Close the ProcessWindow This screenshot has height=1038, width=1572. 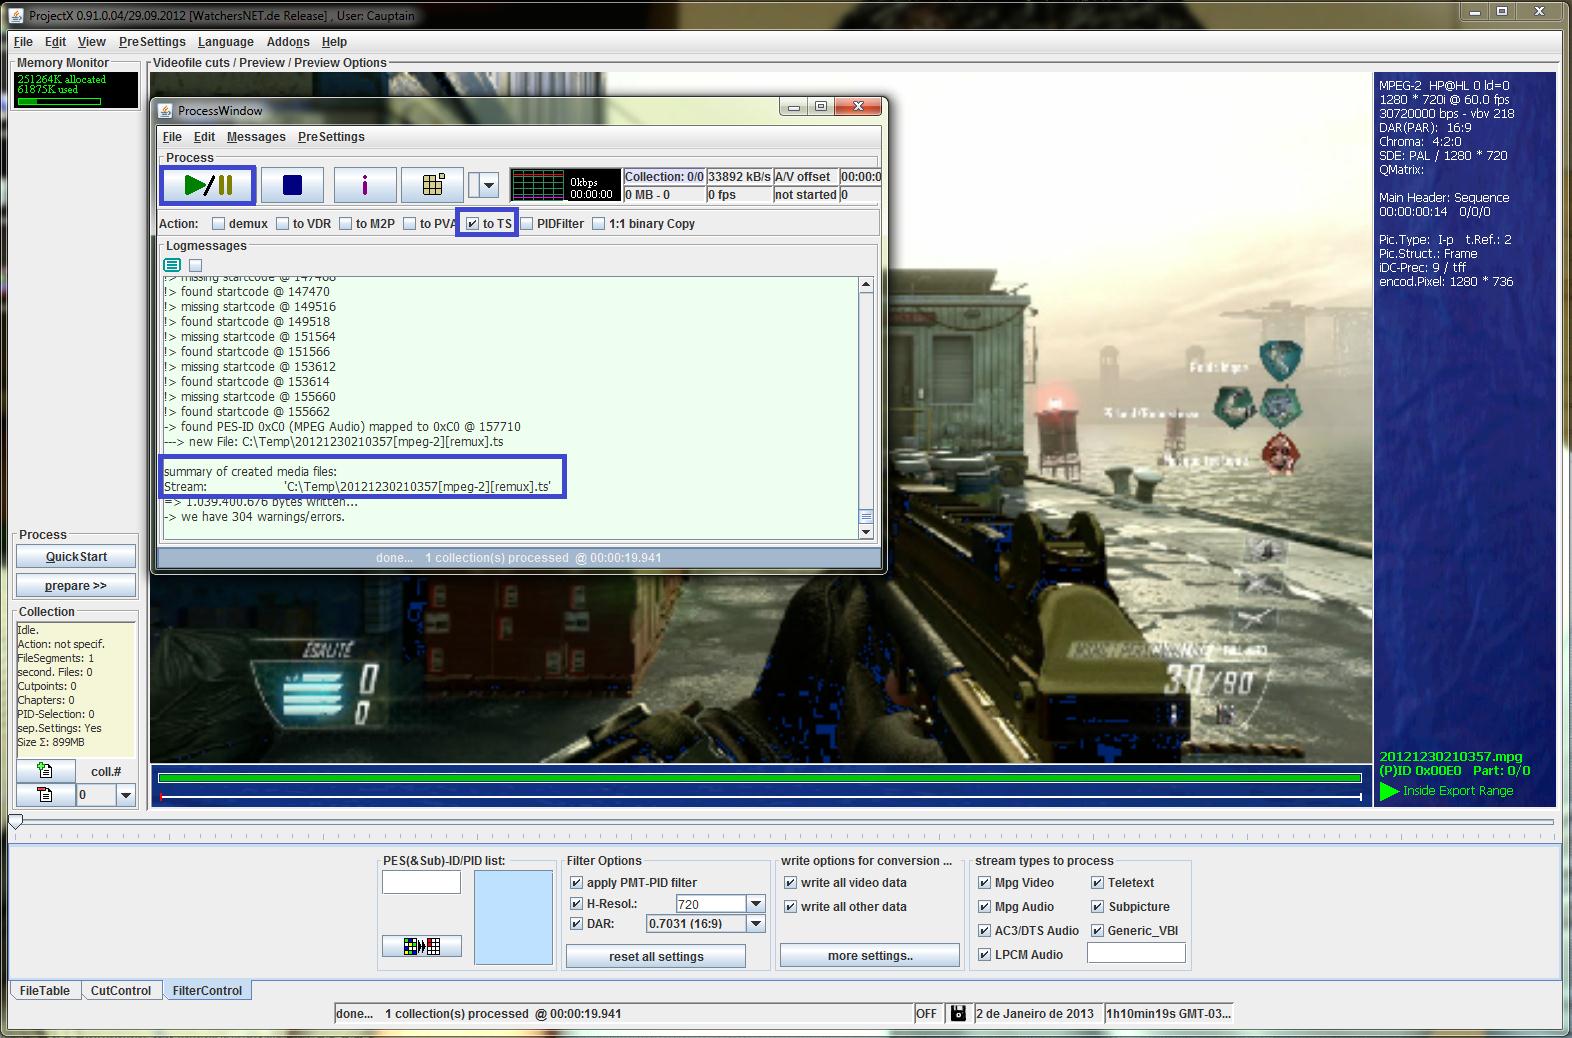(857, 106)
